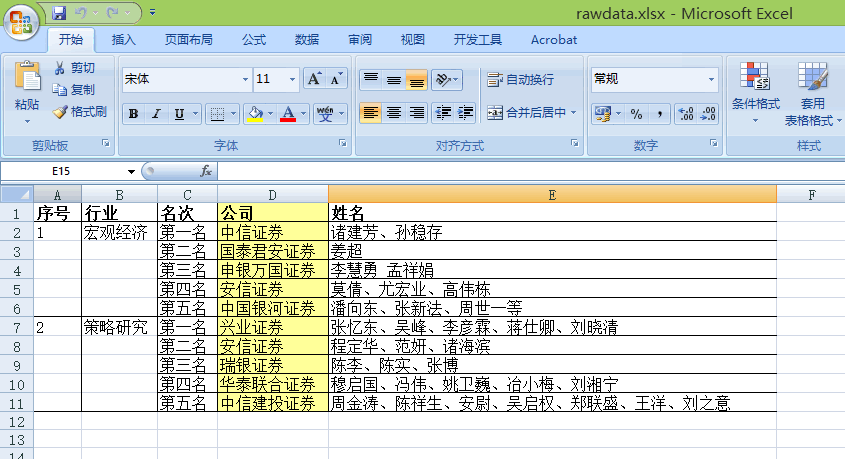Apply comma style
845x459 pixels.
[659, 114]
